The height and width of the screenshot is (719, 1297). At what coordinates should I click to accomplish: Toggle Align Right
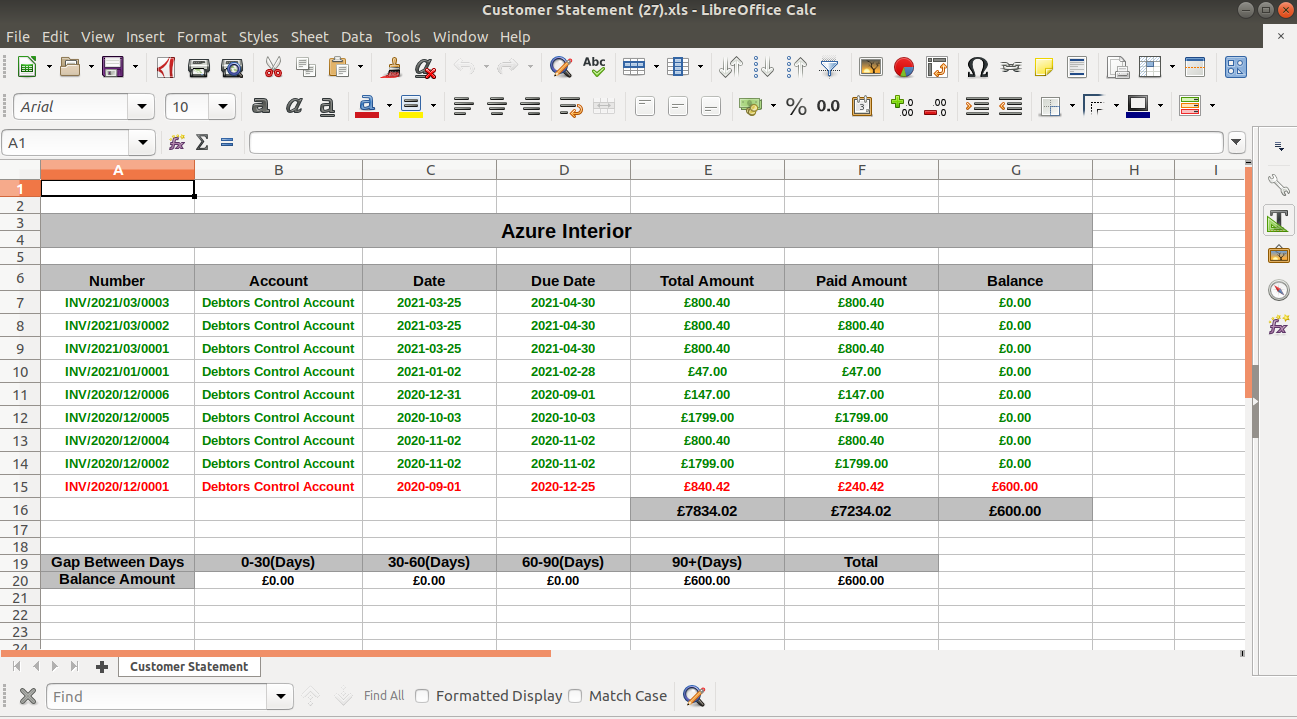click(531, 106)
